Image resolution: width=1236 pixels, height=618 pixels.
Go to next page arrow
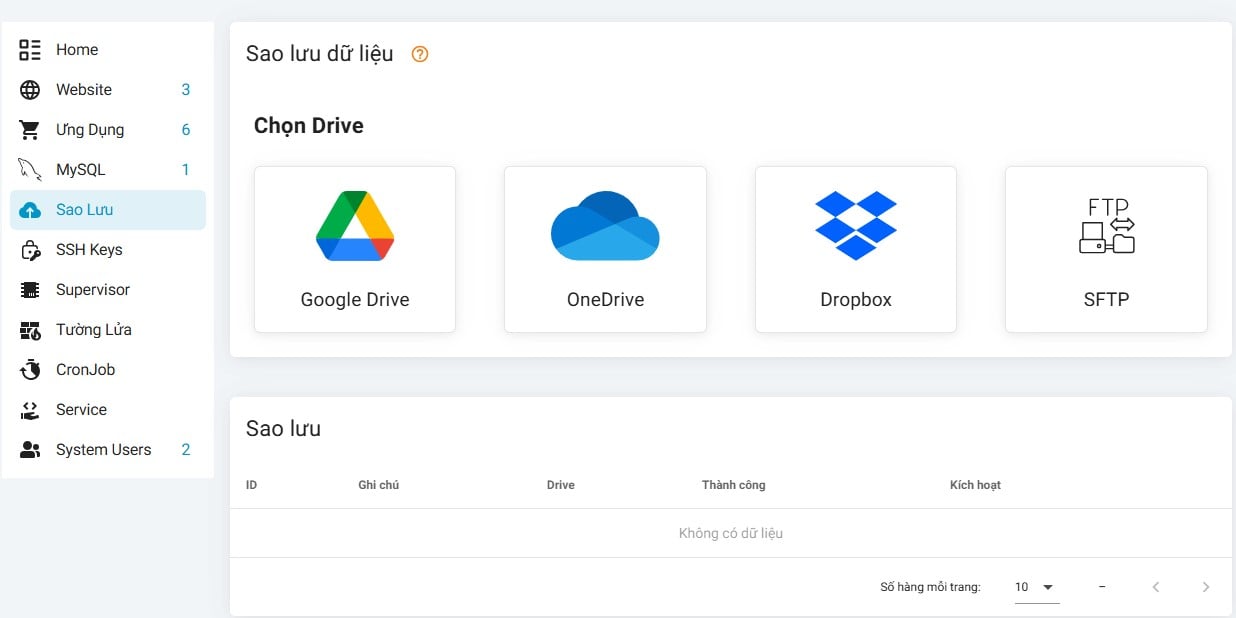[1206, 587]
